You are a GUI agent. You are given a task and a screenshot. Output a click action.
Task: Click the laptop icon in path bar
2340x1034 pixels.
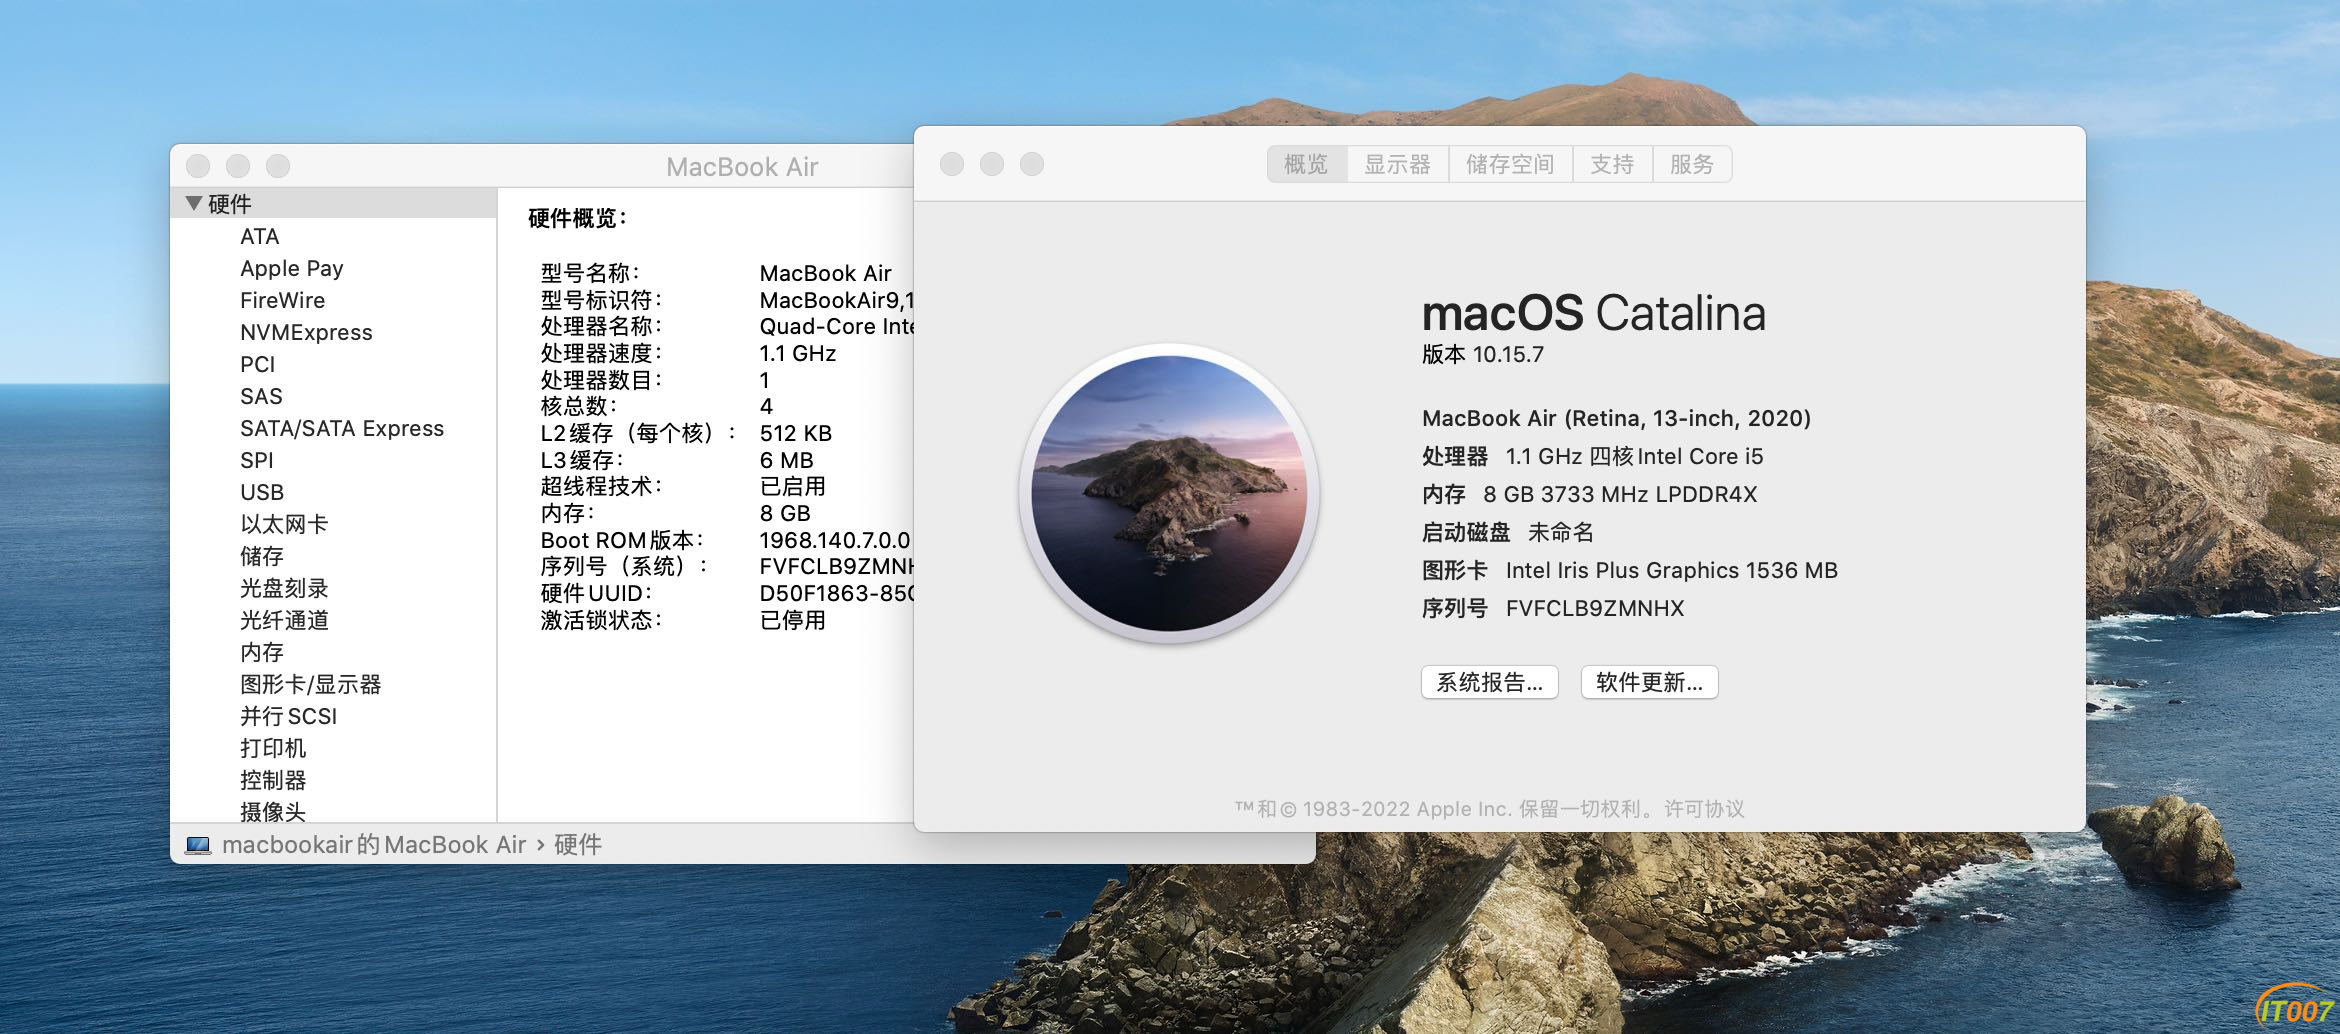pos(198,846)
